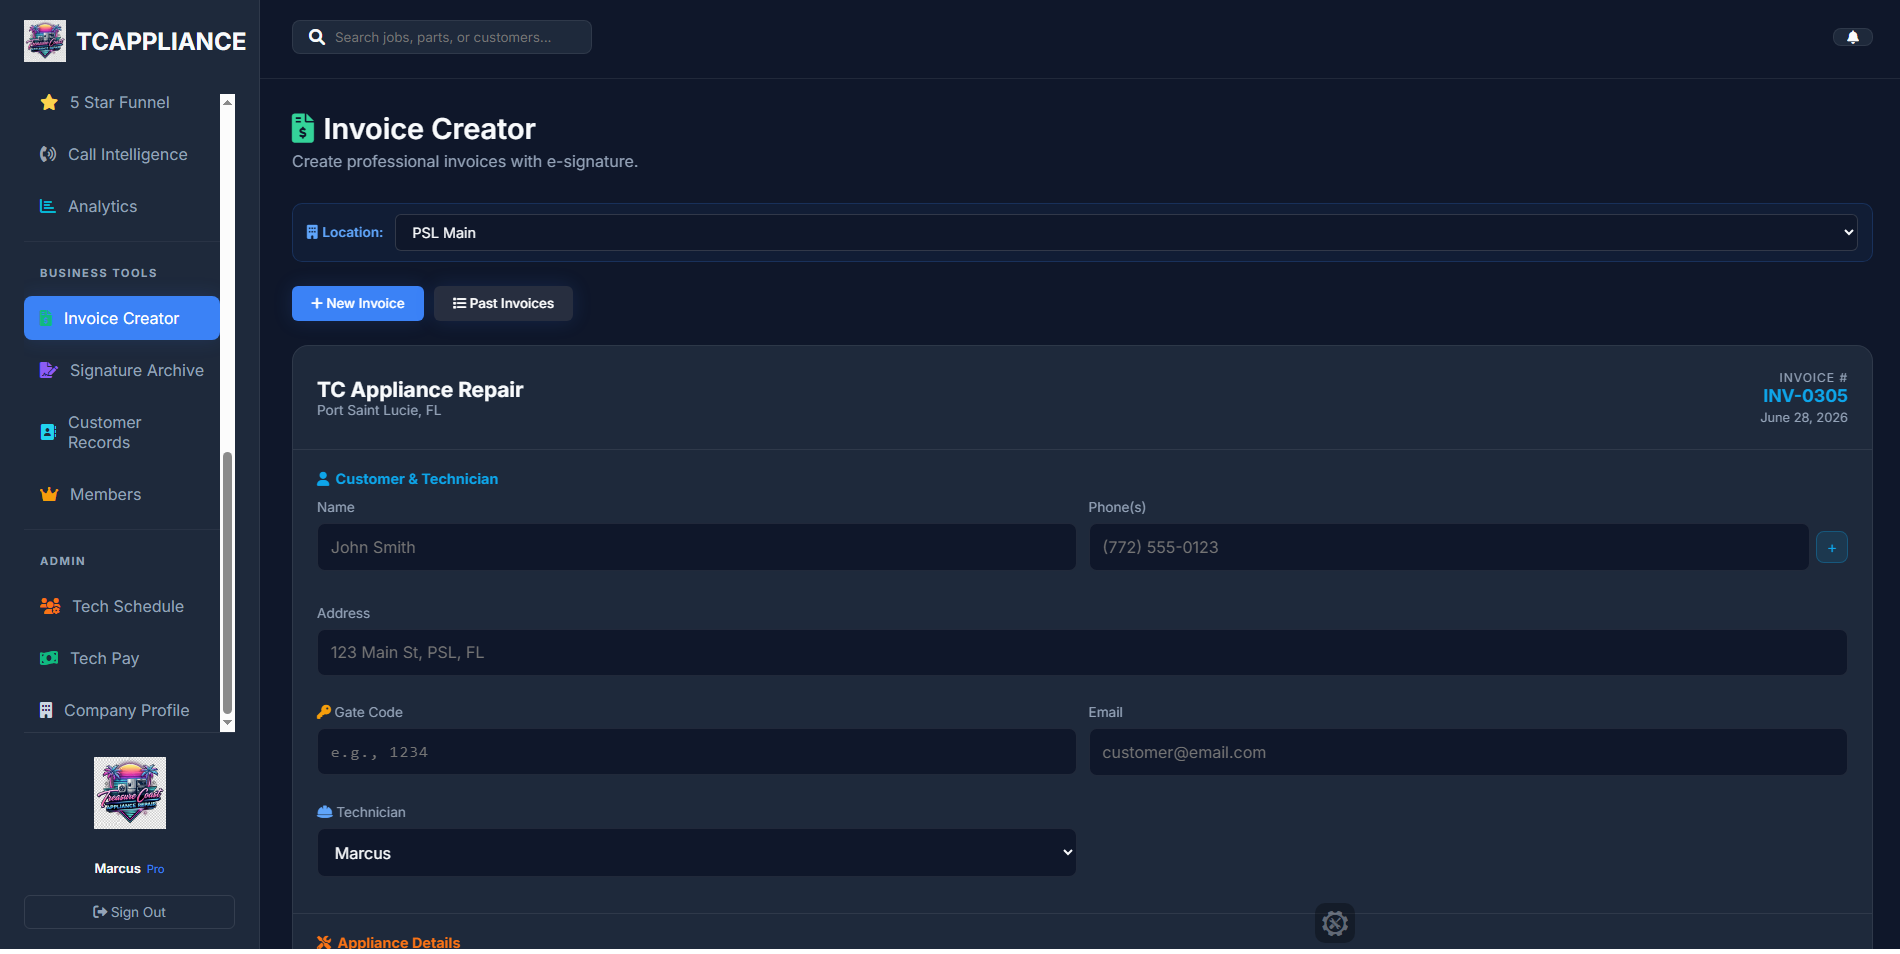Click the sidebar scroll up arrow

point(227,101)
